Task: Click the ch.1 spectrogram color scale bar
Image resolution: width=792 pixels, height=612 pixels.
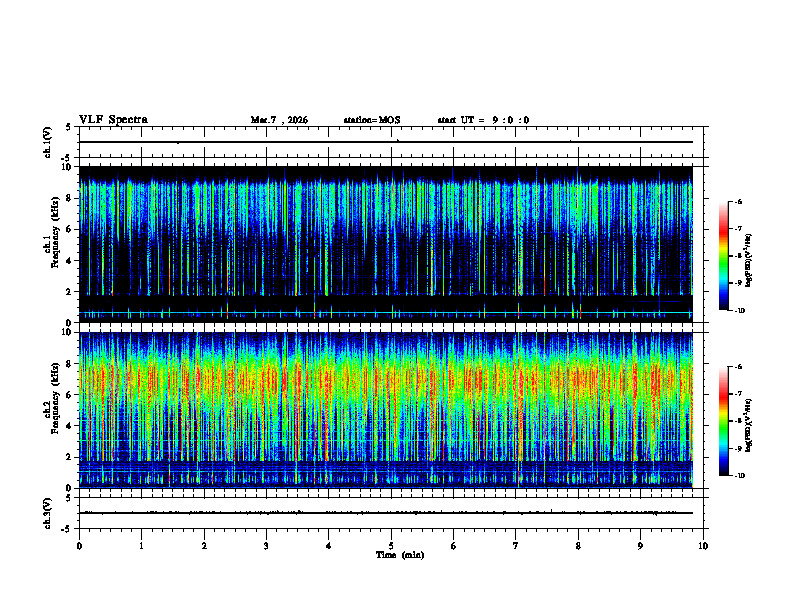Action: tap(724, 256)
